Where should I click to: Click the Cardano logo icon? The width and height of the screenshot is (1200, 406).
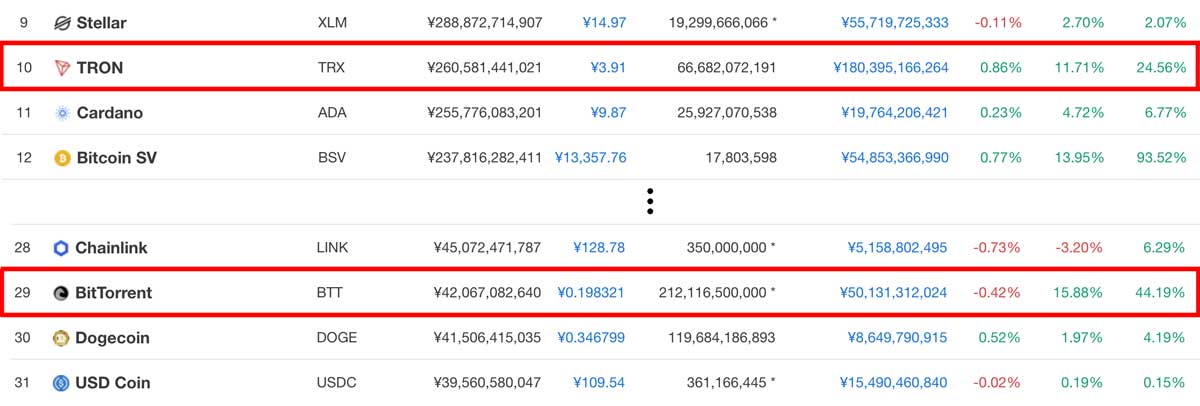pyautogui.click(x=62, y=113)
